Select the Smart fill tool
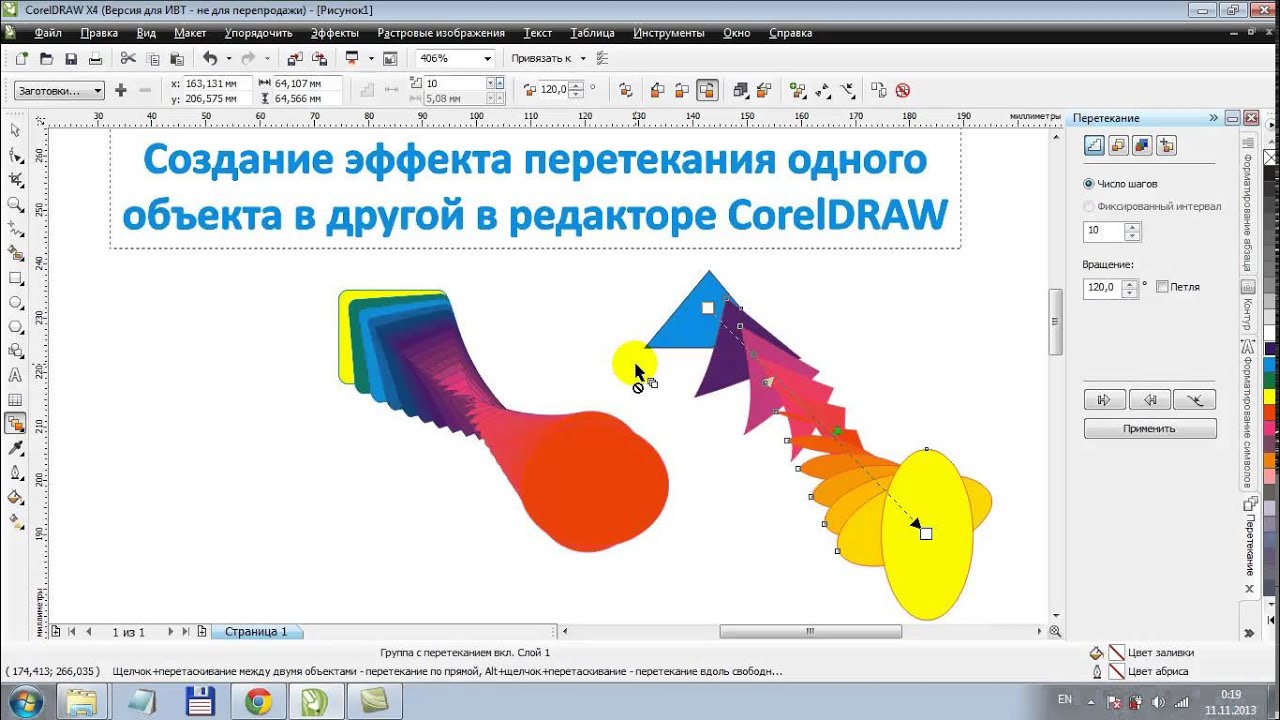This screenshot has width=1280, height=720. [15, 253]
